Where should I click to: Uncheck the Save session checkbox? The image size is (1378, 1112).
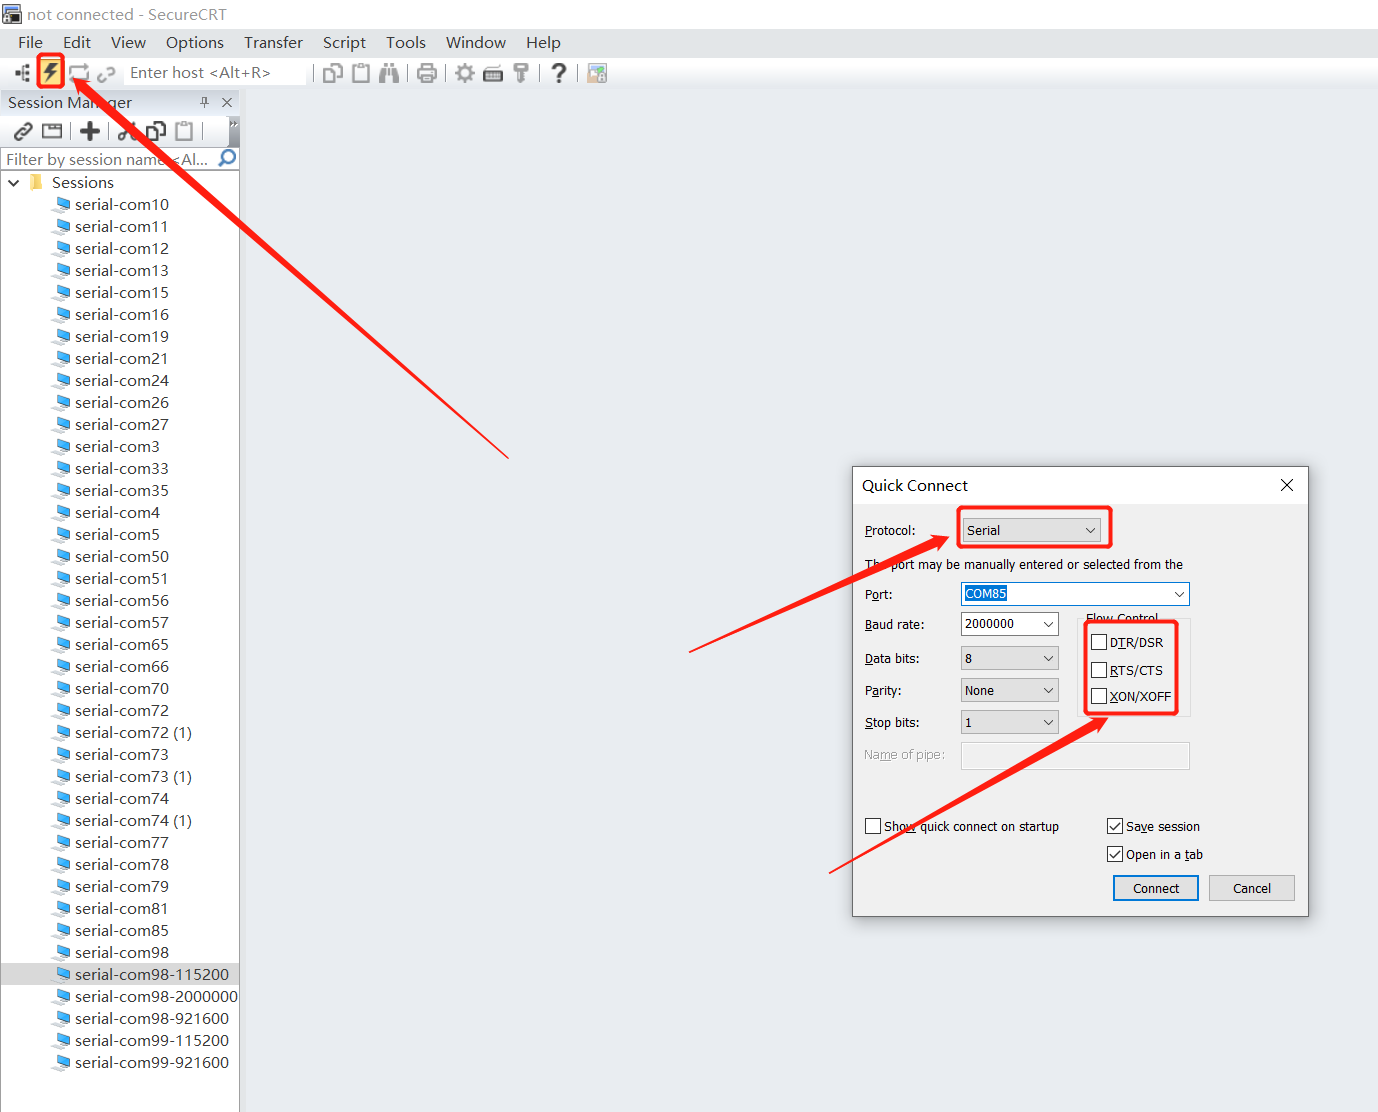click(1115, 826)
